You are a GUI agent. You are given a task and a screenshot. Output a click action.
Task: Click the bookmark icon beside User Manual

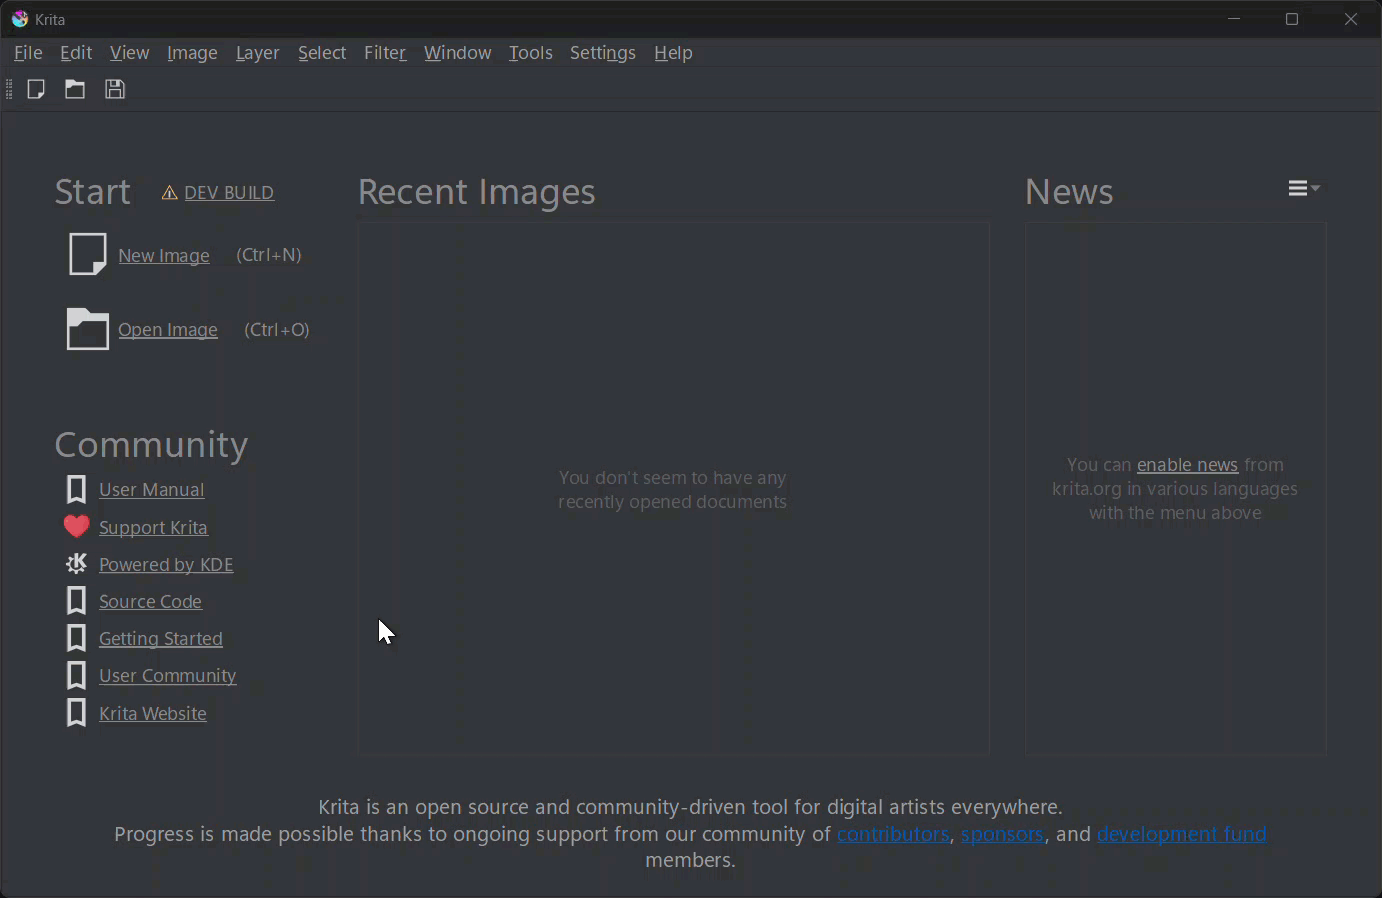(76, 489)
